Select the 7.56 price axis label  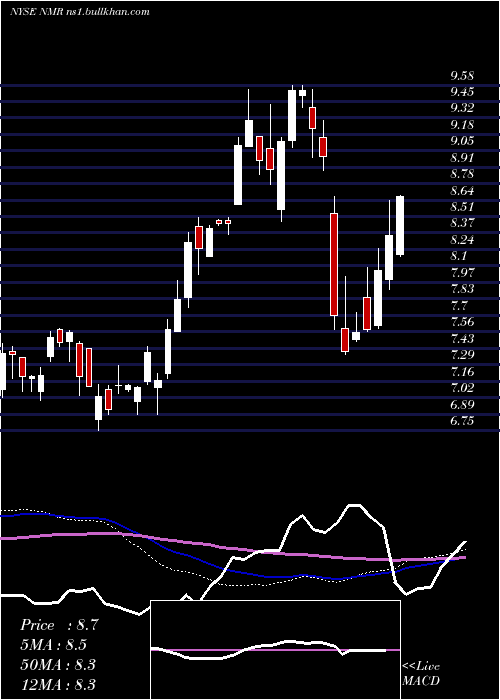pos(462,322)
